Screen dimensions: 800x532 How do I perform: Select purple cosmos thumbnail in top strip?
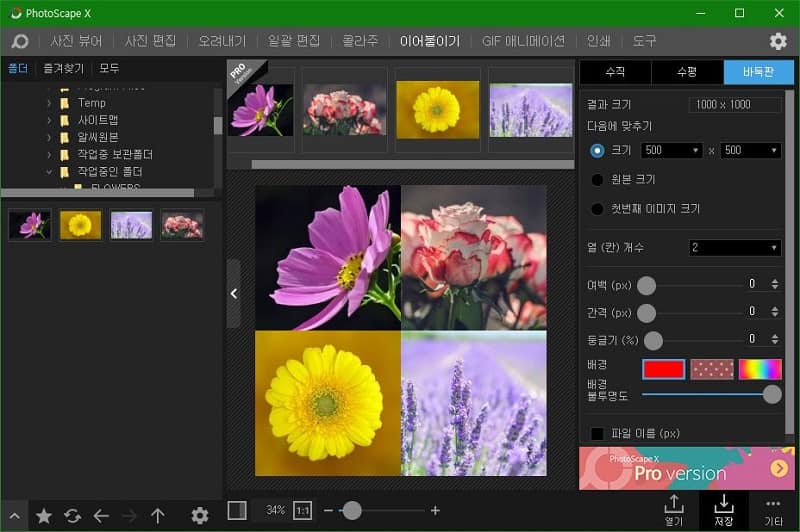(261, 110)
